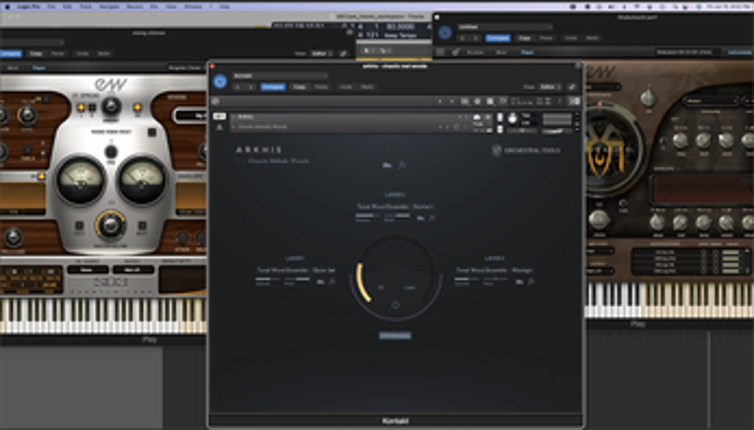This screenshot has width=754, height=430.
Task: Click the master volume knob in left EW window
Action: coord(111,225)
